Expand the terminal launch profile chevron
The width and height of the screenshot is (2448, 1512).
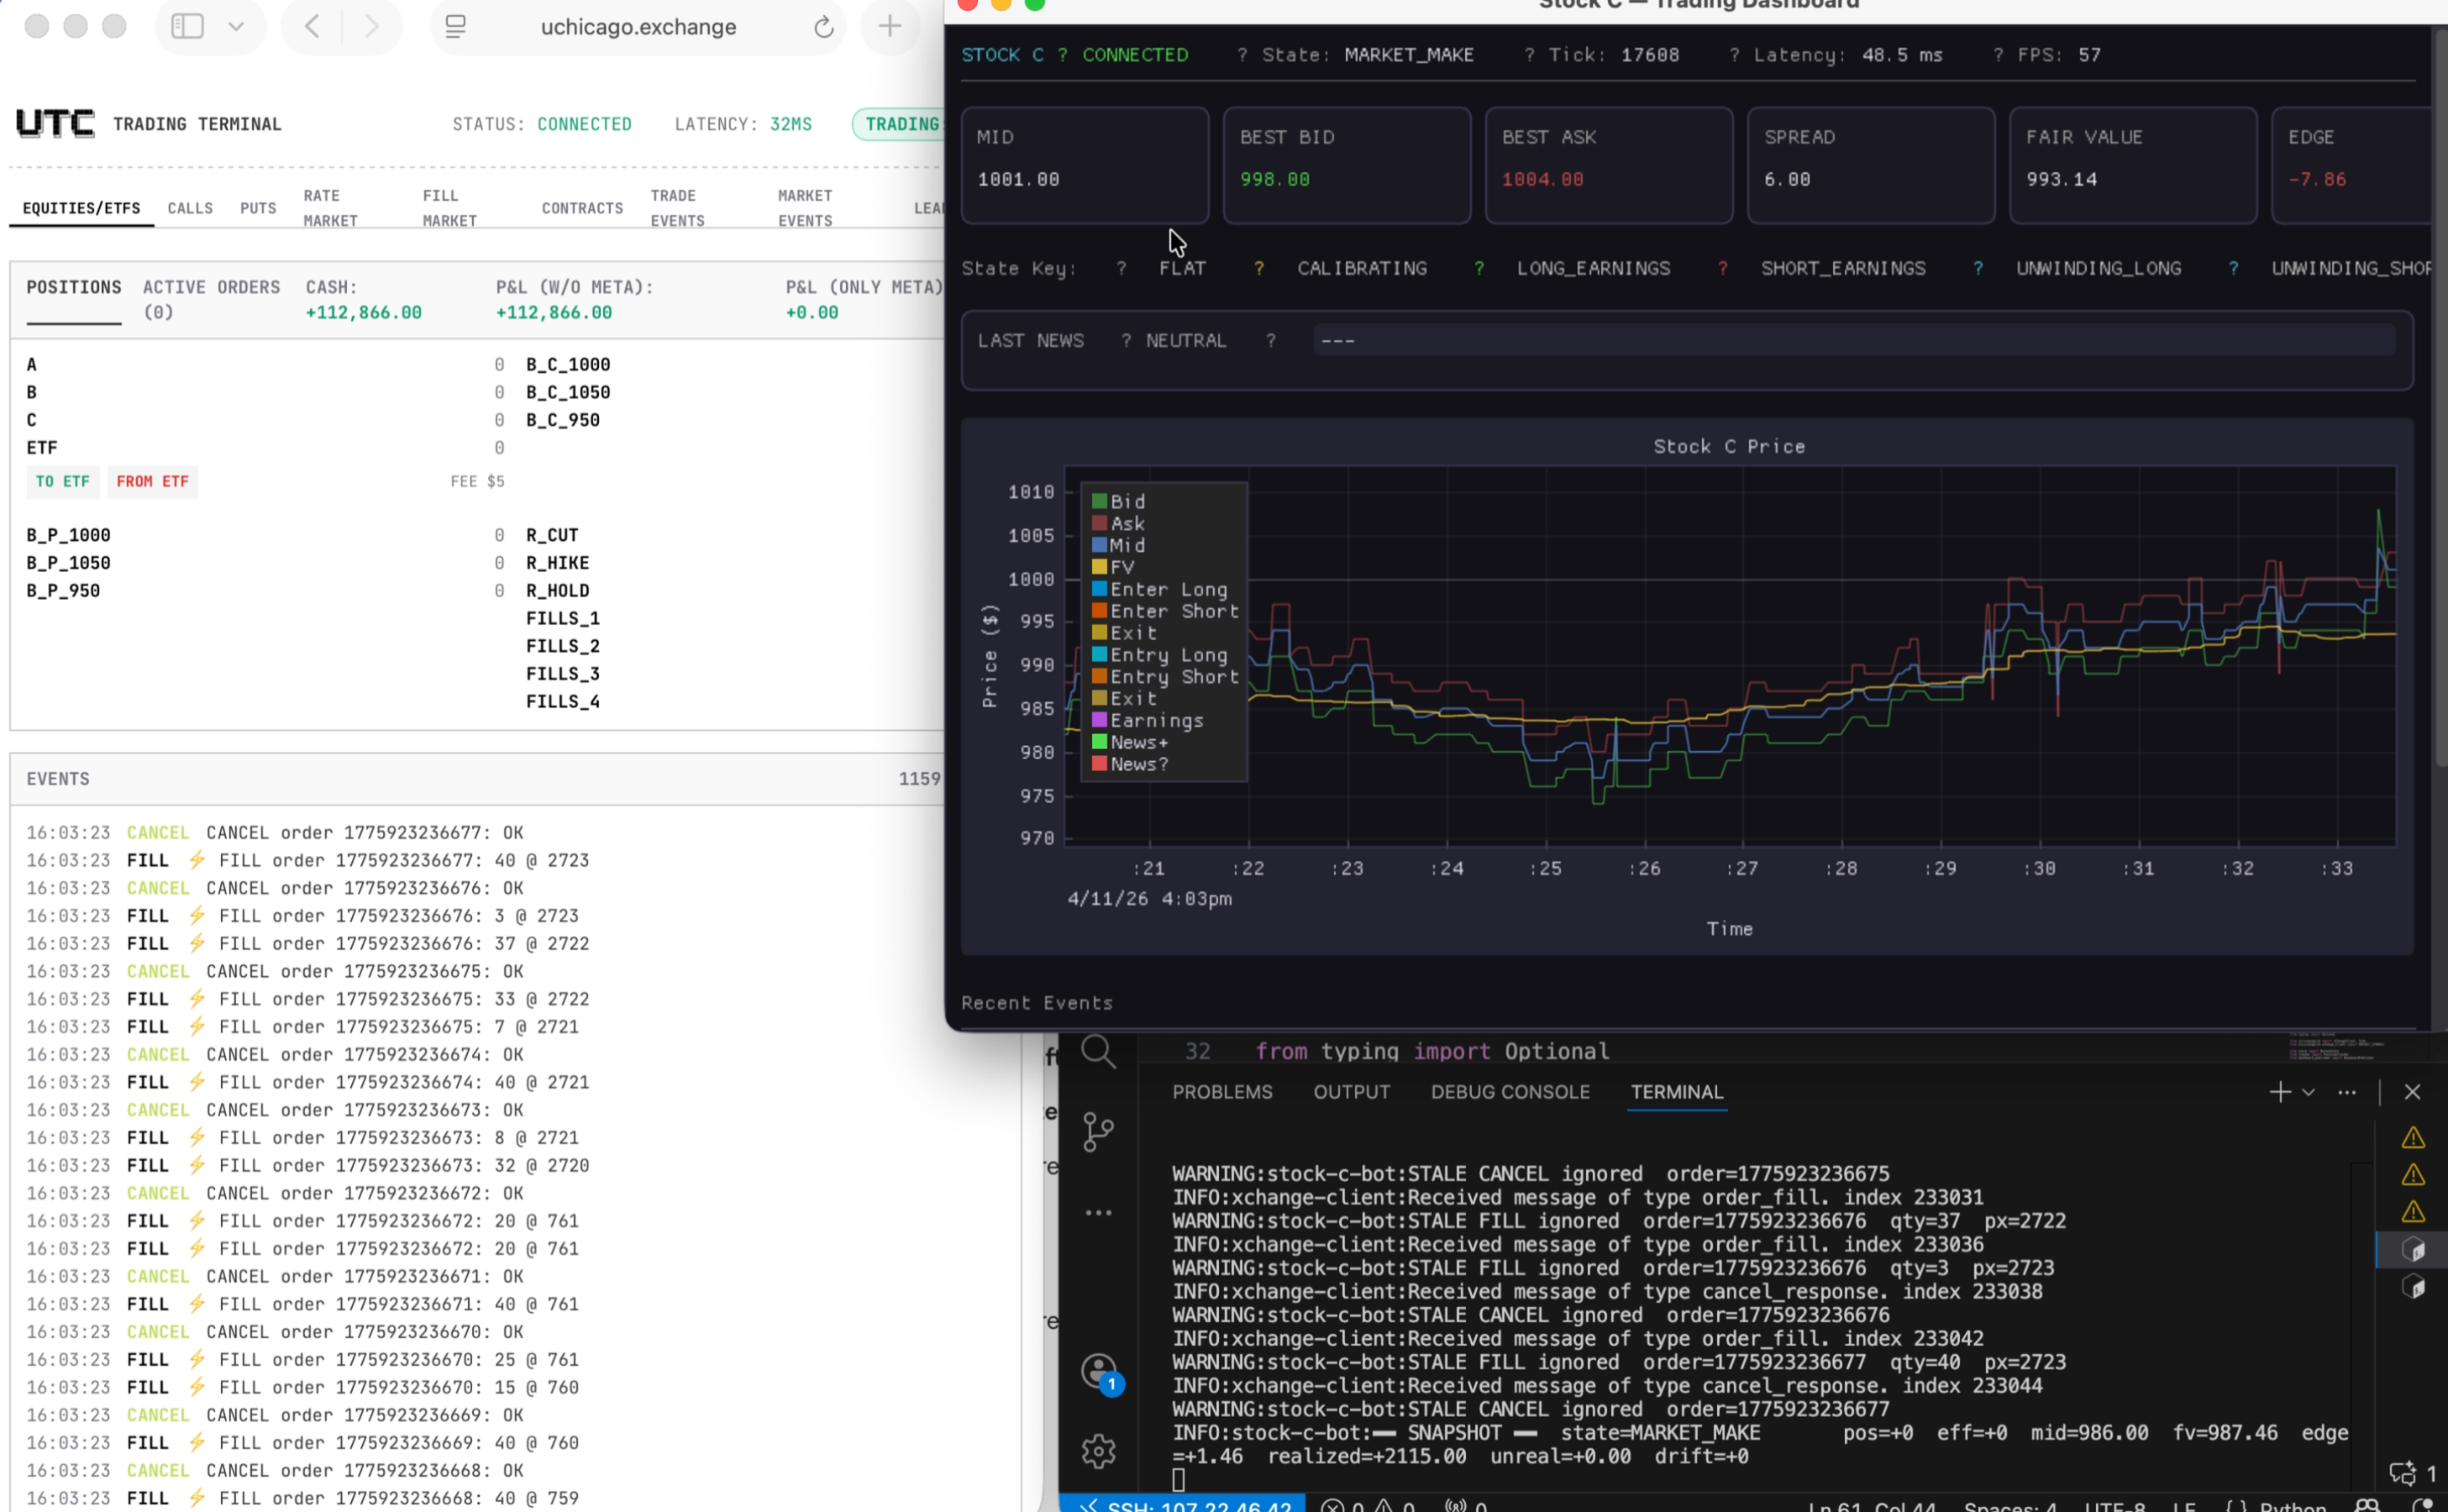click(2308, 1092)
